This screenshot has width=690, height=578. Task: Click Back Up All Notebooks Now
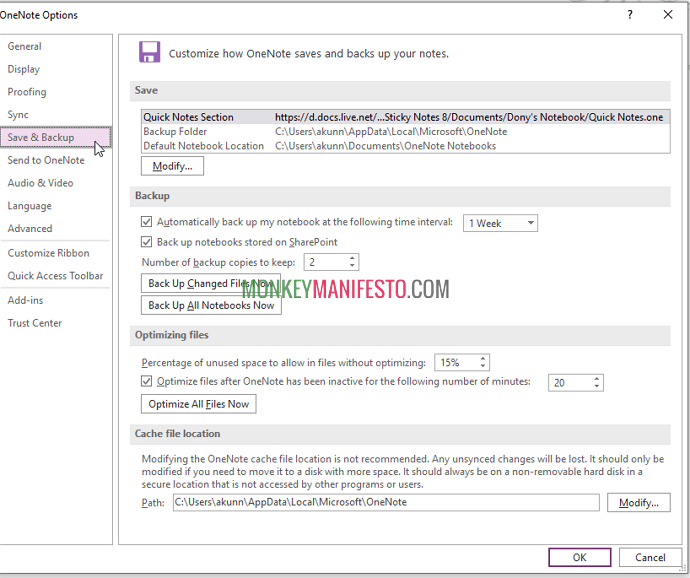[x=211, y=305]
